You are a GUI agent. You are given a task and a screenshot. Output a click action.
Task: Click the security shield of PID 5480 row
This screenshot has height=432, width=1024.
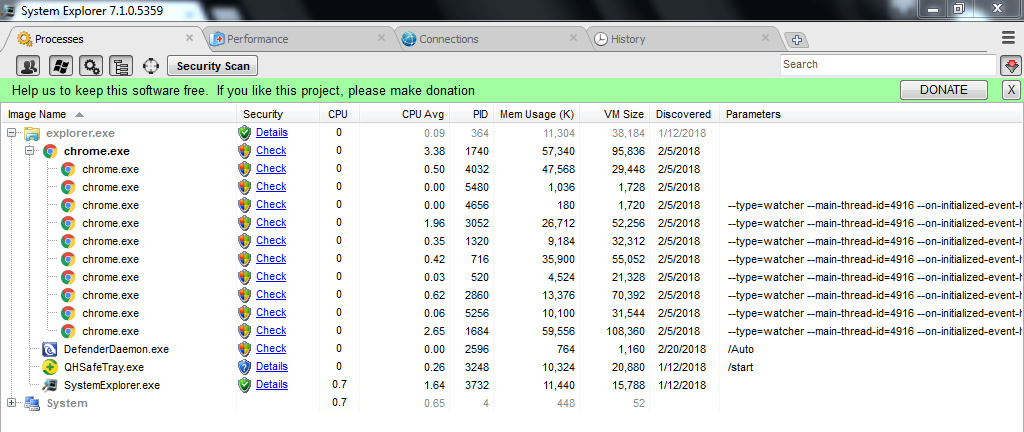244,187
